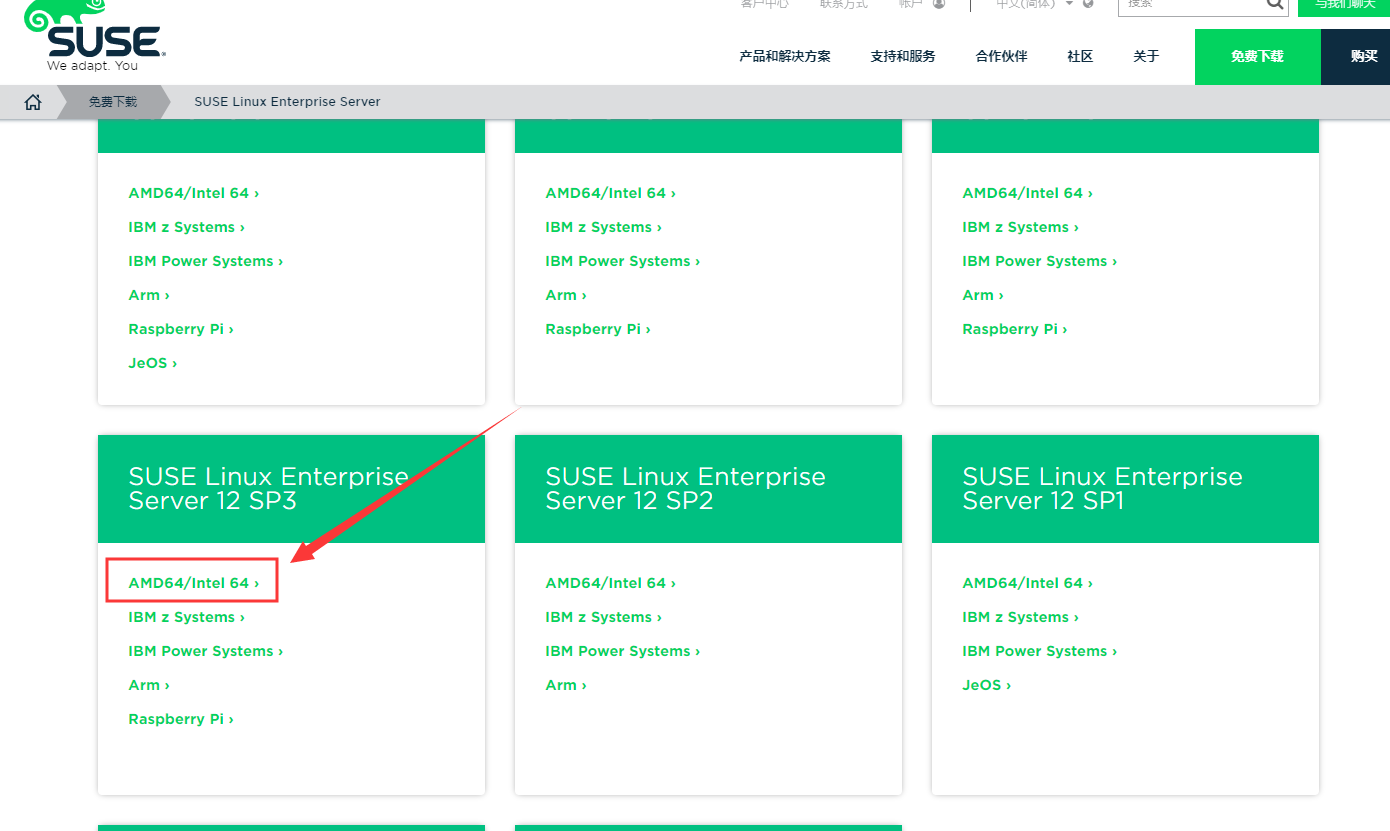Open the 关于 navigation item
The image size is (1390, 831).
click(x=1146, y=57)
